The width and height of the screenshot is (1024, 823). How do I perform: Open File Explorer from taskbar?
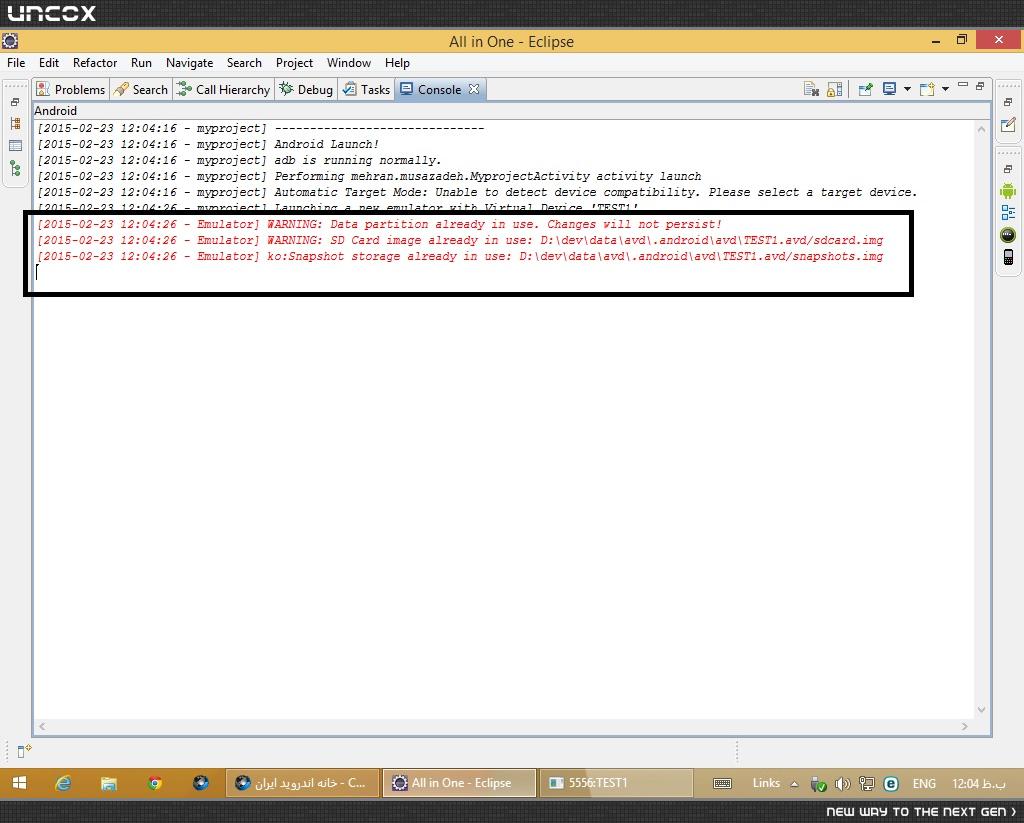108,783
